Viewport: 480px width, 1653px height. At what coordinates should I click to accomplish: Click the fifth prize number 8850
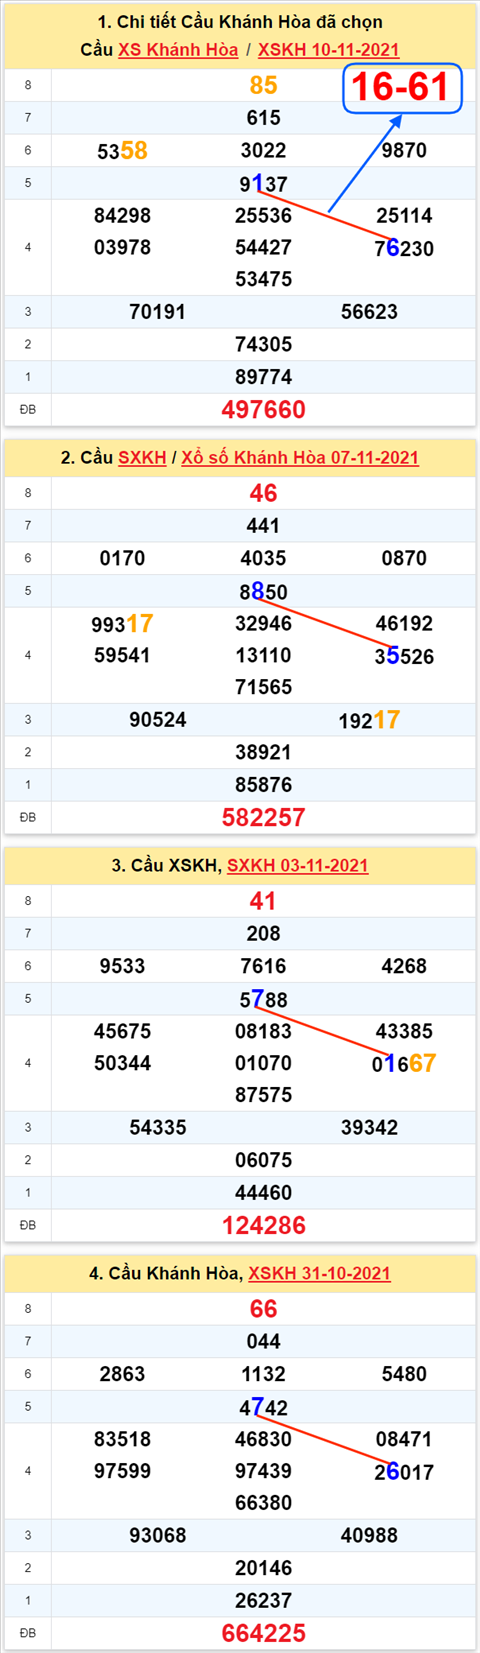(x=264, y=592)
